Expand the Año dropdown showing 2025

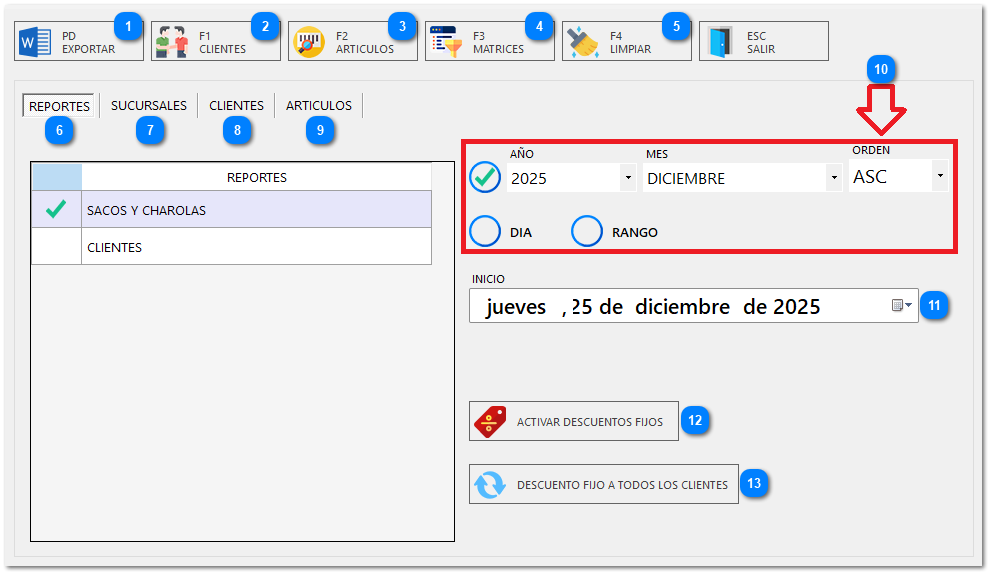point(628,178)
